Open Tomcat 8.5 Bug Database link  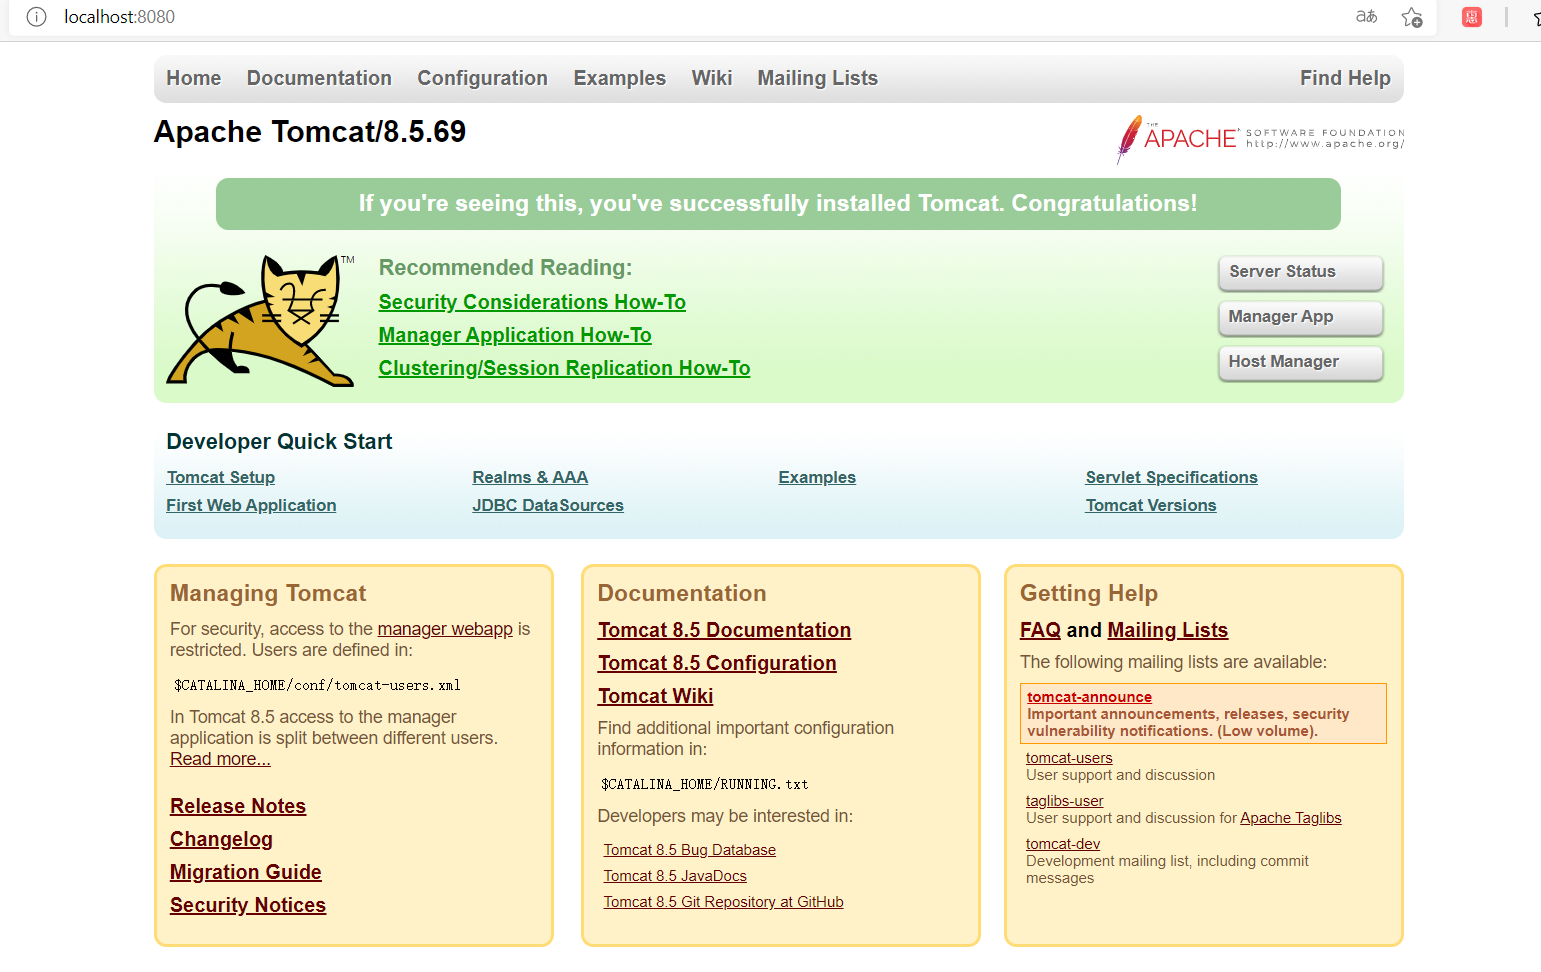[689, 850]
